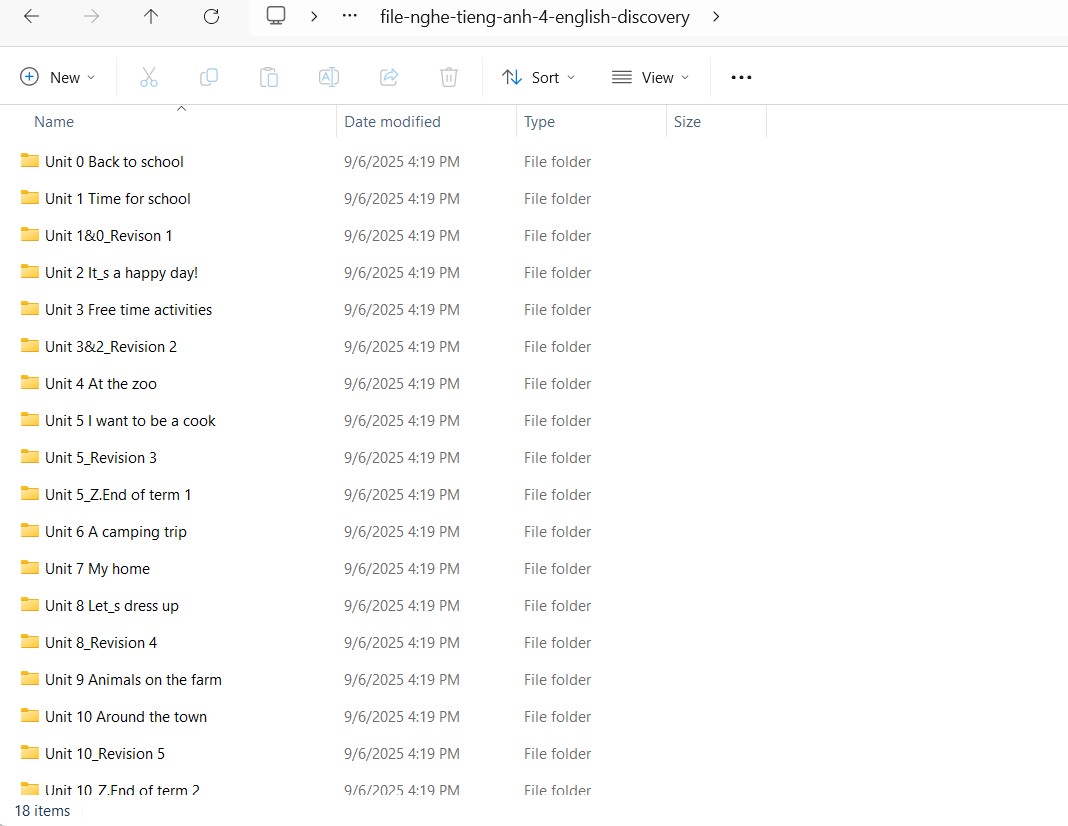The width and height of the screenshot is (1068, 826).
Task: Click the Cut scissors icon
Action: (x=149, y=77)
